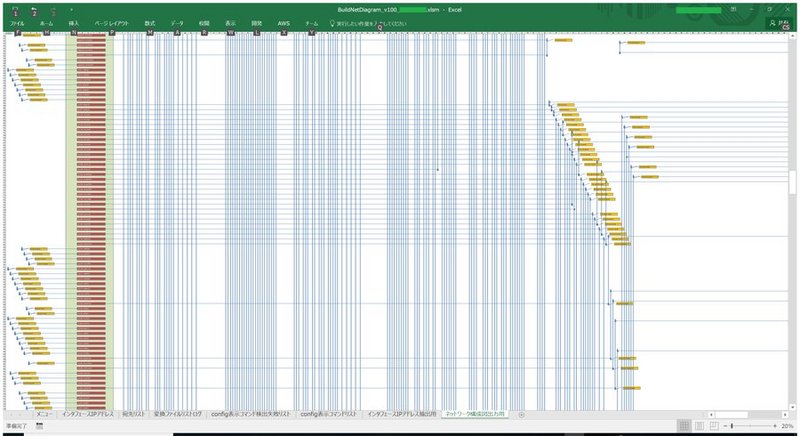Viewport: 800px width, 436px height.
Task: Select the インタフェースIPアドレス抽出用 sheet tab
Action: 402,415
